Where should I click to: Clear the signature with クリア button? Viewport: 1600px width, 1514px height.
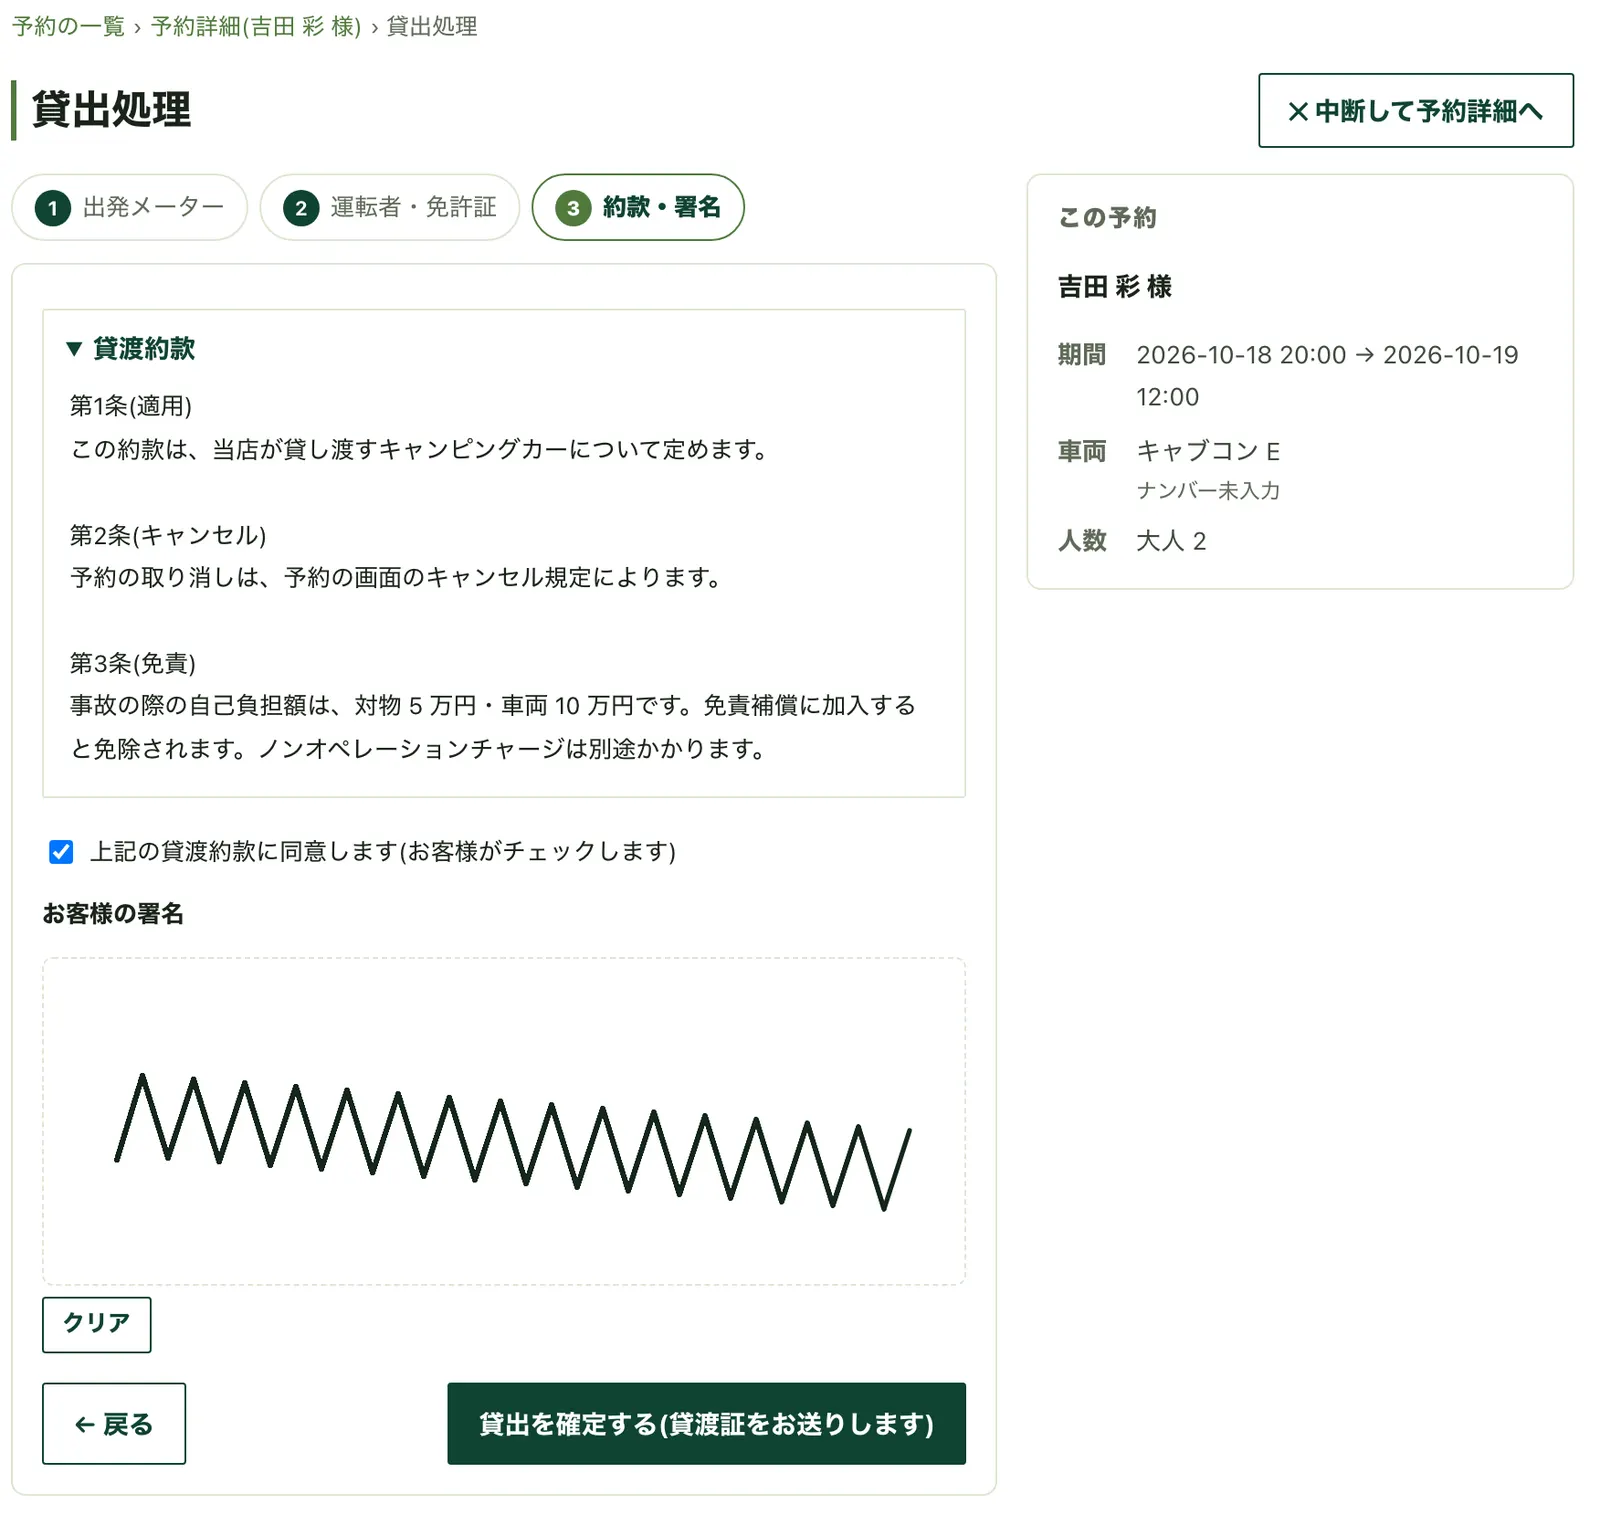(97, 1324)
